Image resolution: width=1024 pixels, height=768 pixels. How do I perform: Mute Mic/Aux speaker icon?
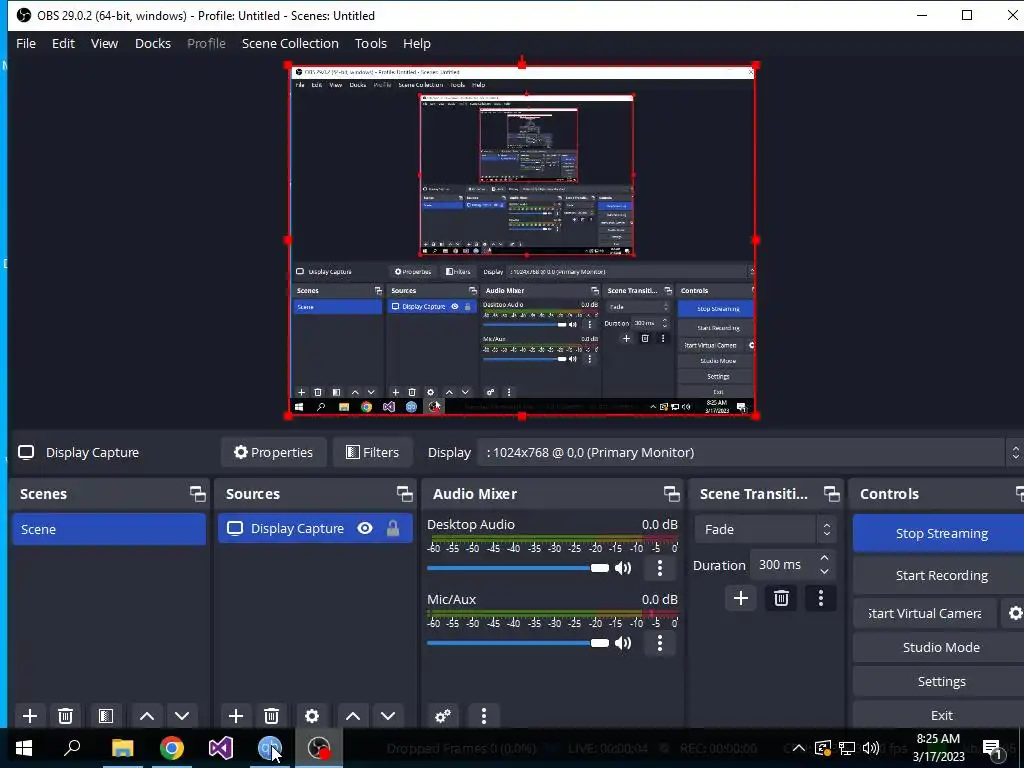623,643
